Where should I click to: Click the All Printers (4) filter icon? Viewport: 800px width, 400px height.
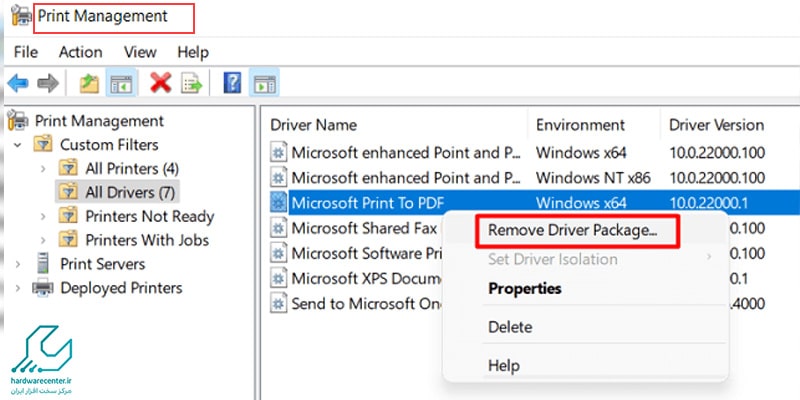pos(68,168)
